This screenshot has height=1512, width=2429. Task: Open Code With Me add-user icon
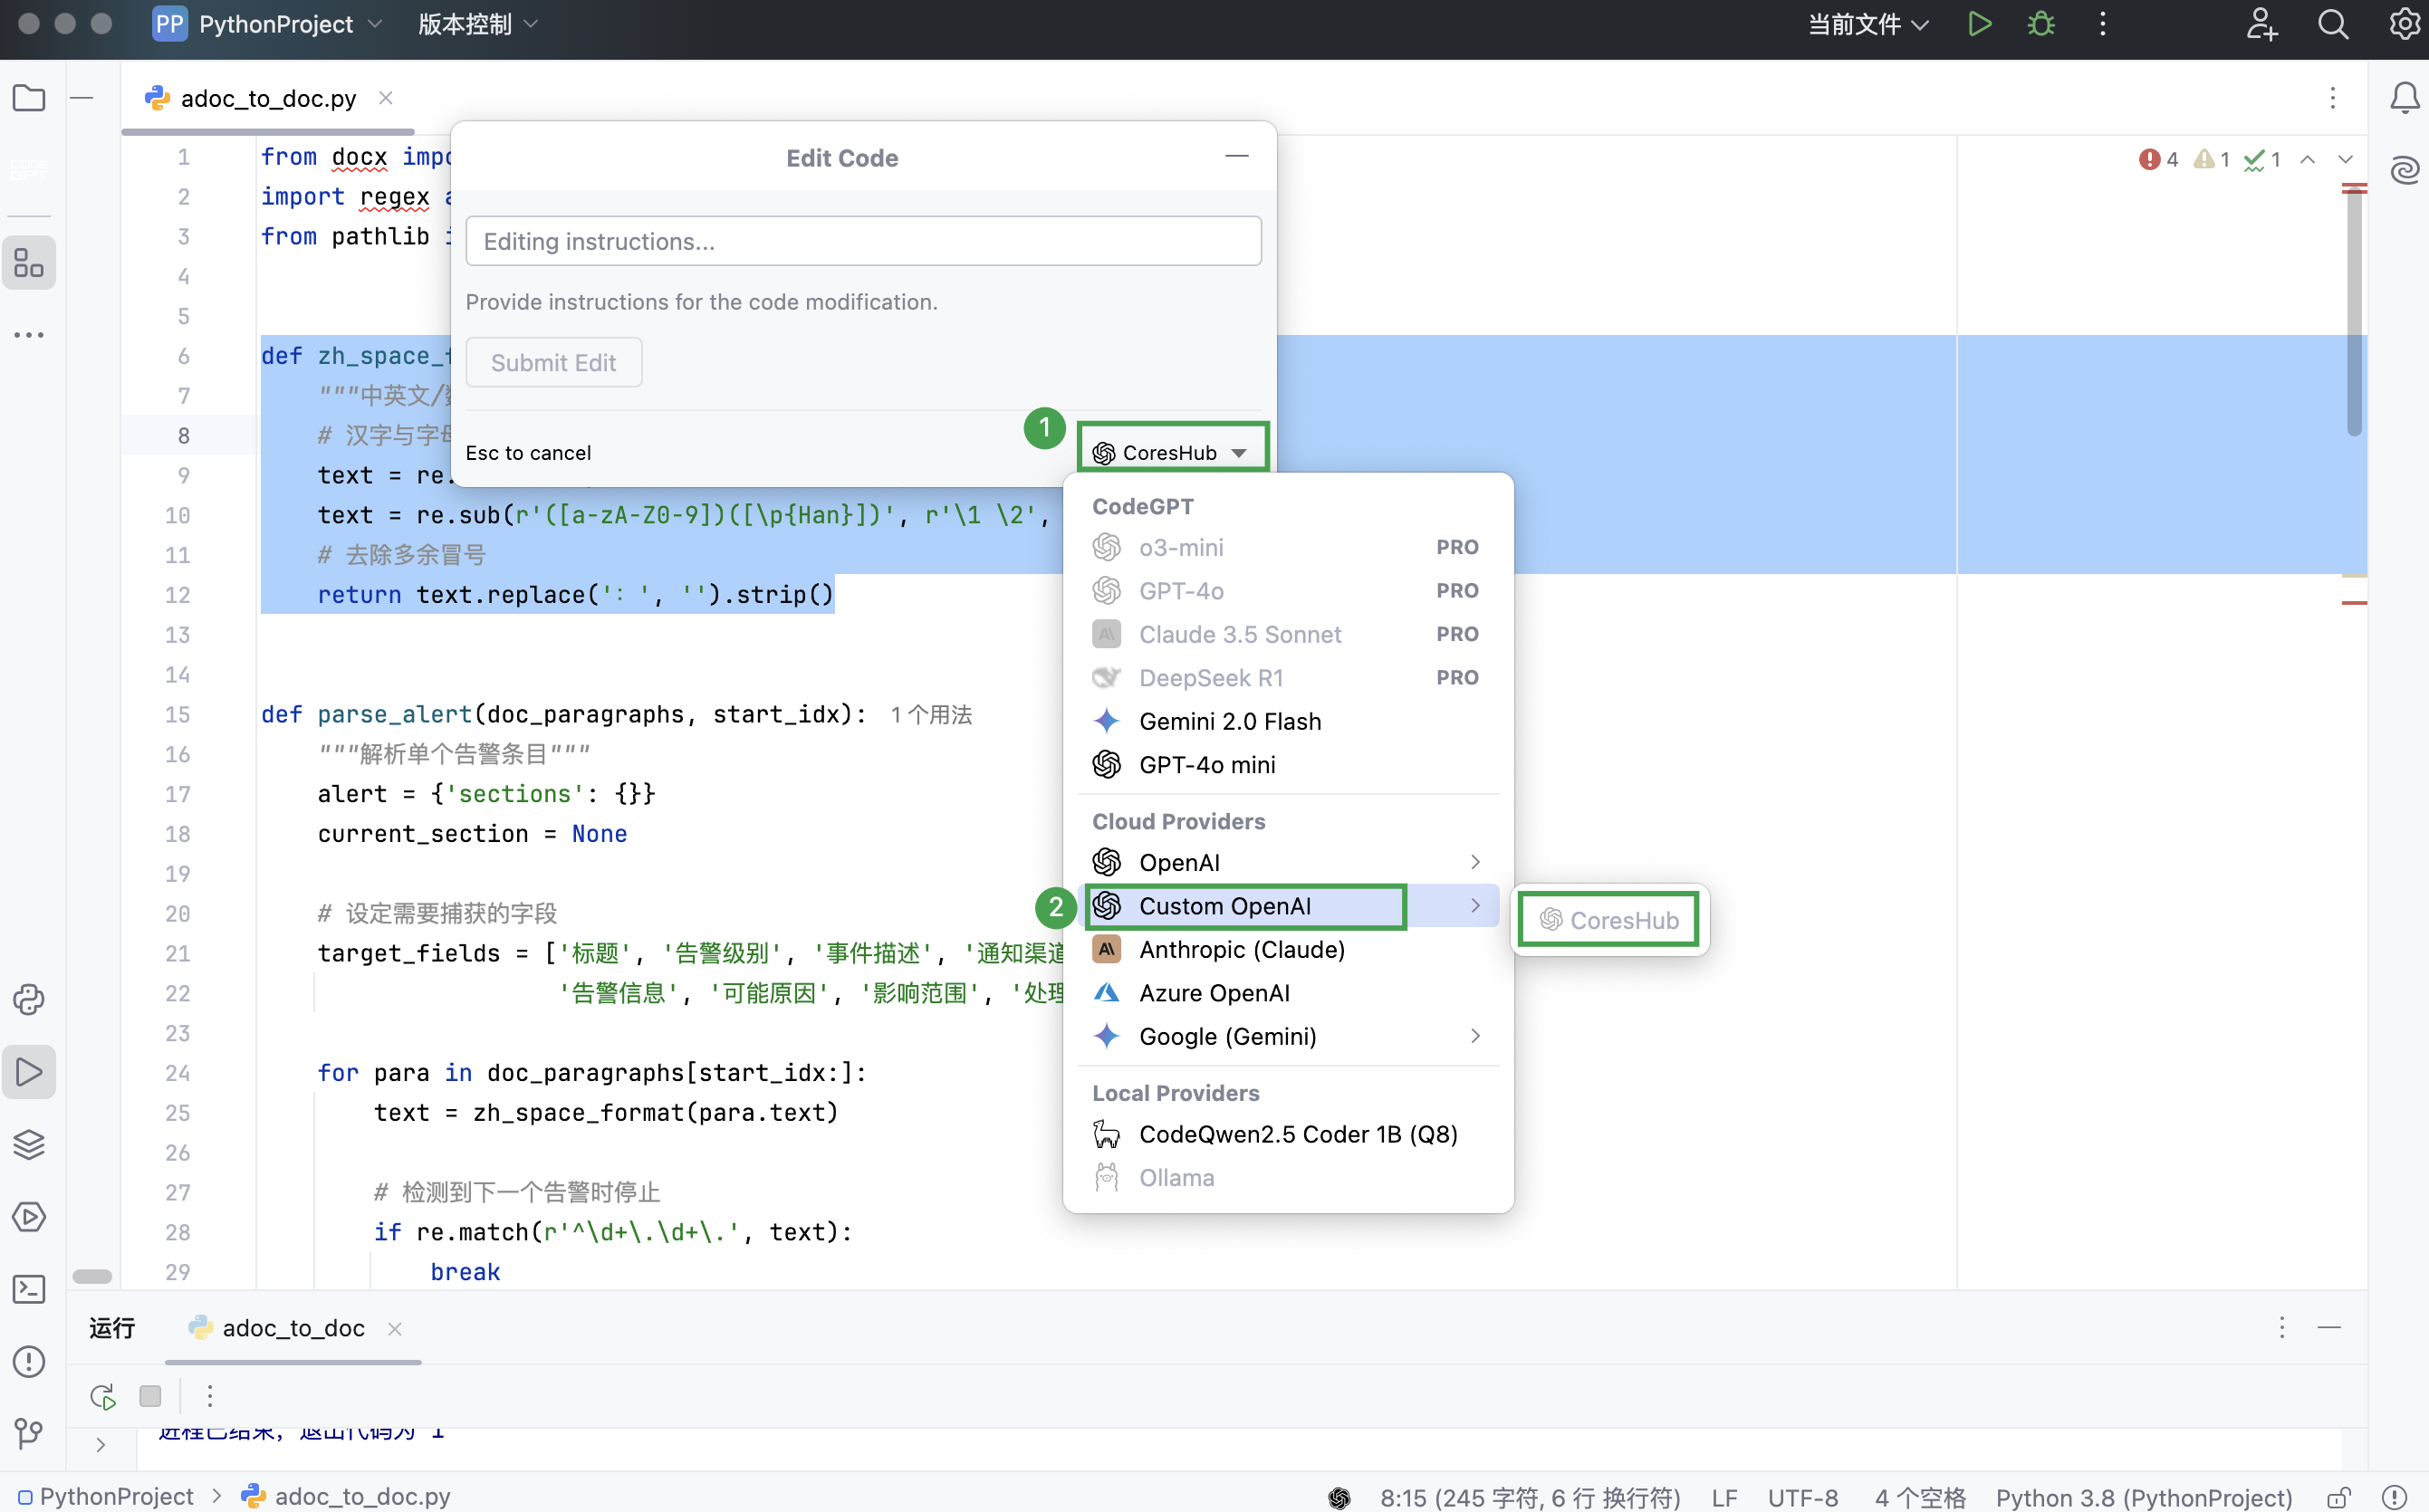pos(2261,24)
